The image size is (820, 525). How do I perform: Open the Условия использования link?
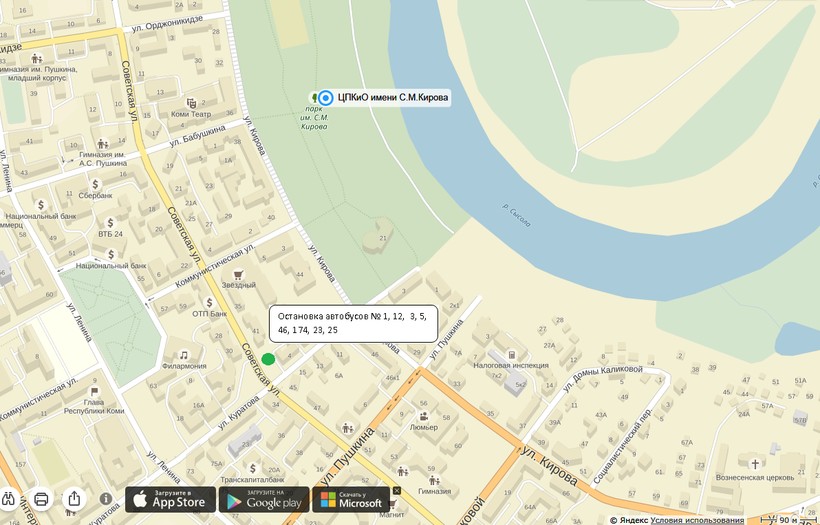tap(697, 520)
